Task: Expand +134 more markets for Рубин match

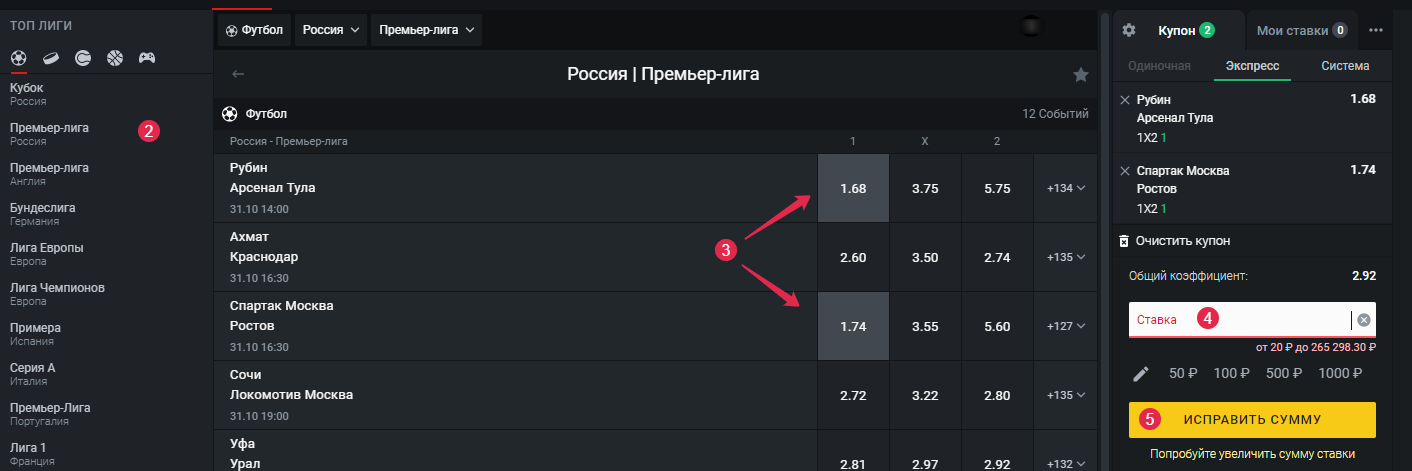Action: [1066, 188]
